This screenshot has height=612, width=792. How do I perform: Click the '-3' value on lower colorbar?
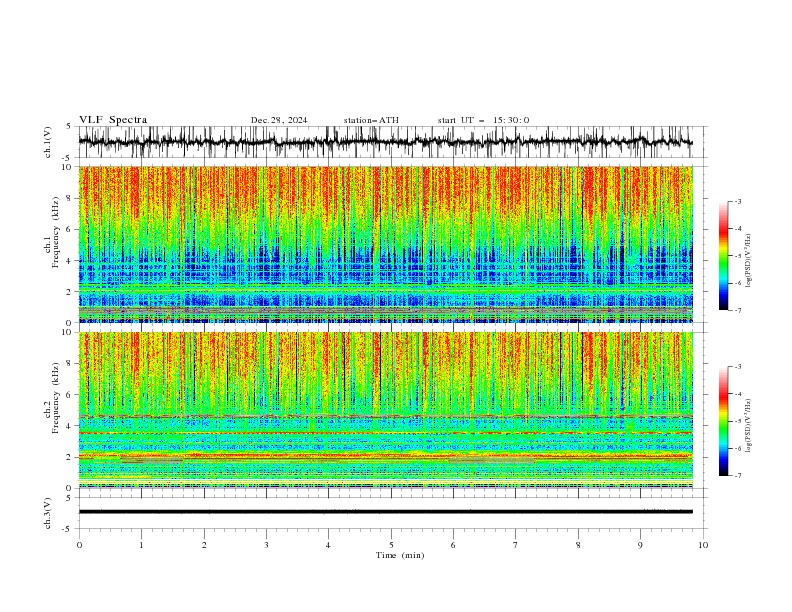coord(737,367)
